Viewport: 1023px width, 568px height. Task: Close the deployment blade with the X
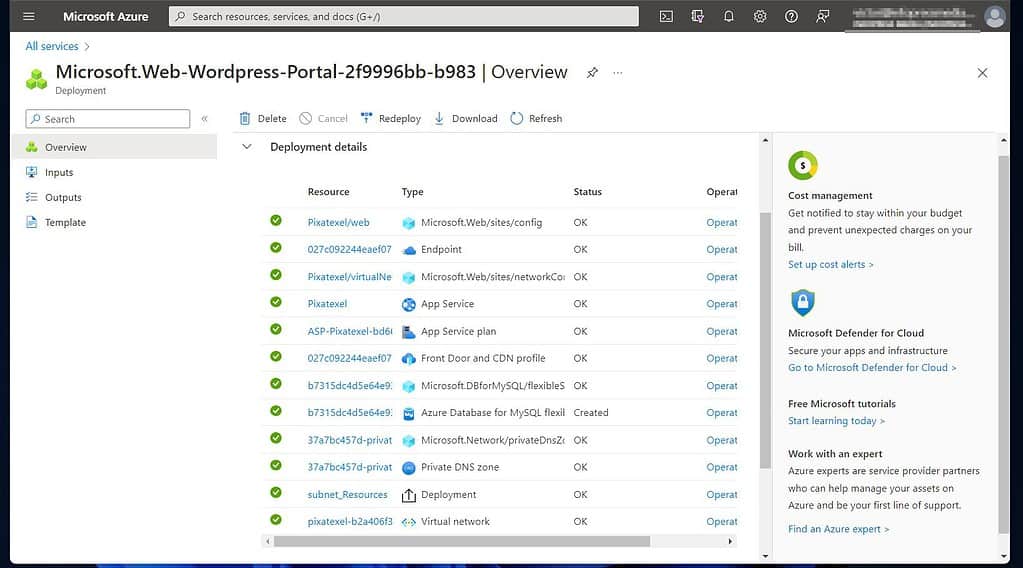point(983,73)
